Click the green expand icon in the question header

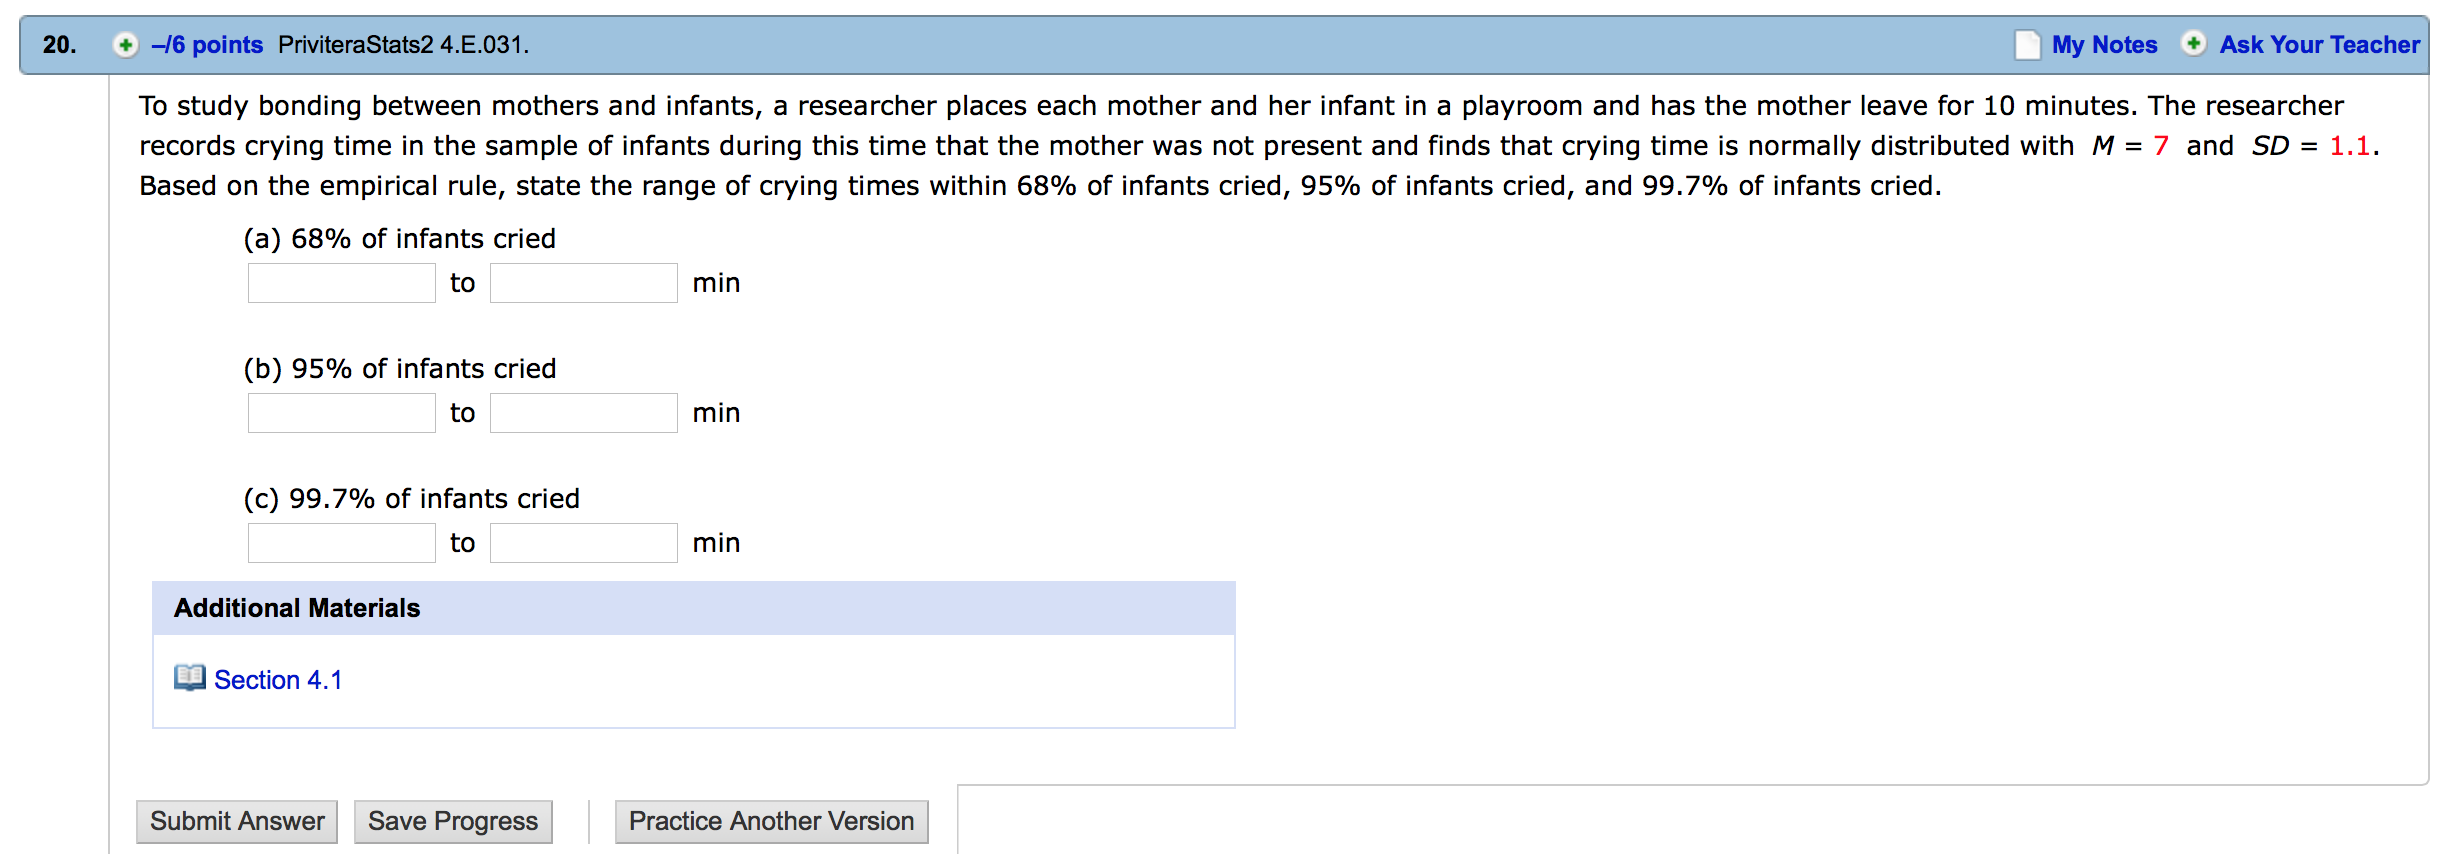coord(127,44)
